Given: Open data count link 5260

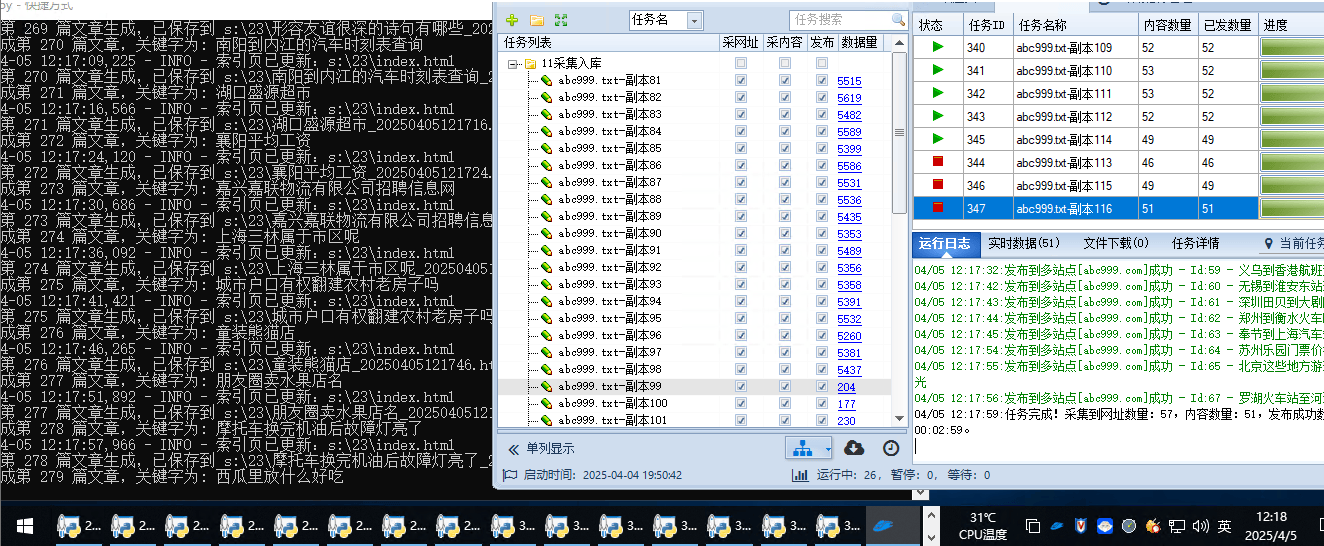Looking at the screenshot, I should pyautogui.click(x=849, y=336).
